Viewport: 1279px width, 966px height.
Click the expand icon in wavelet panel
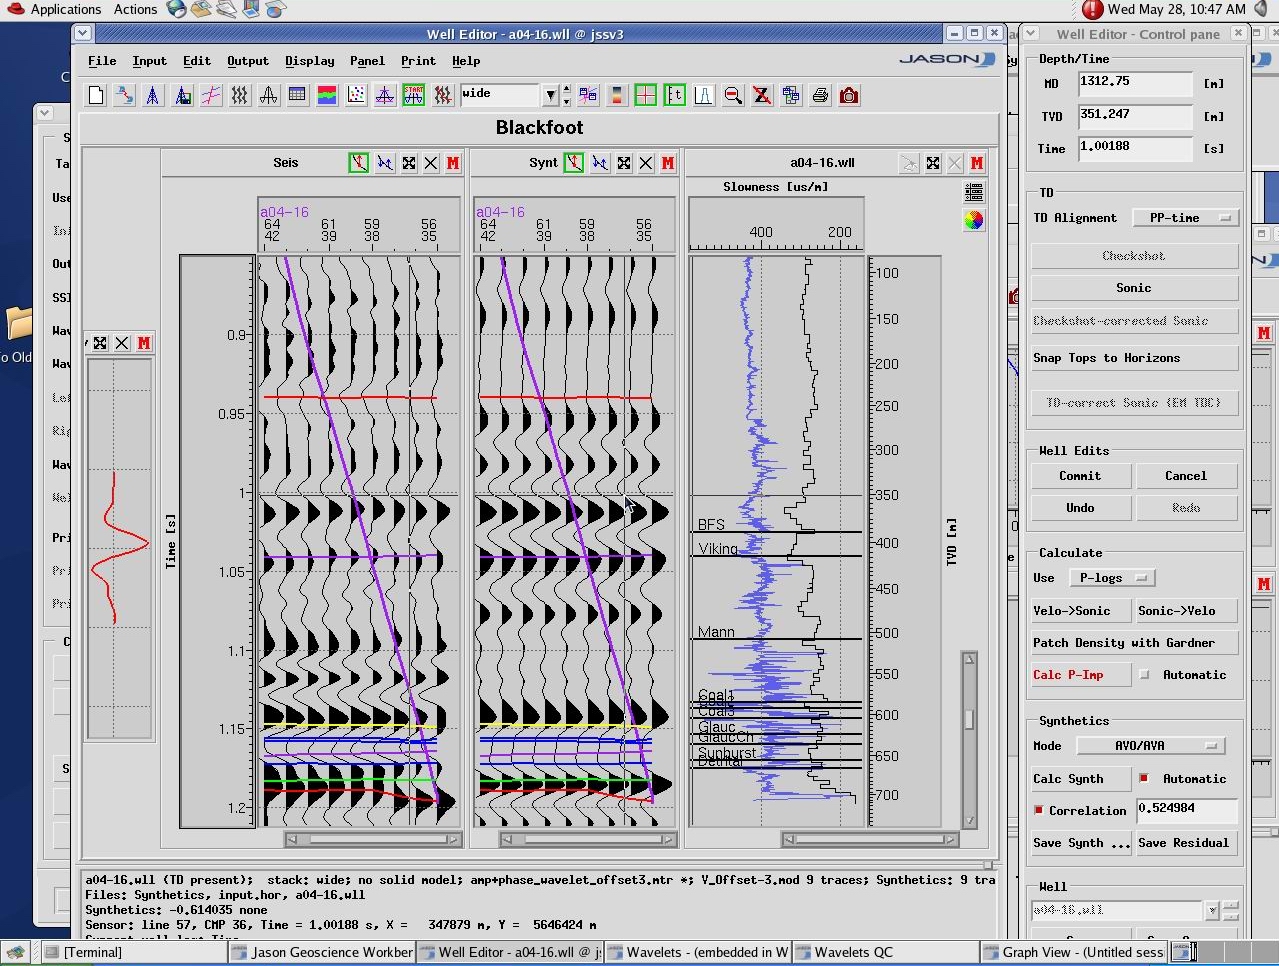pyautogui.click(x=100, y=343)
